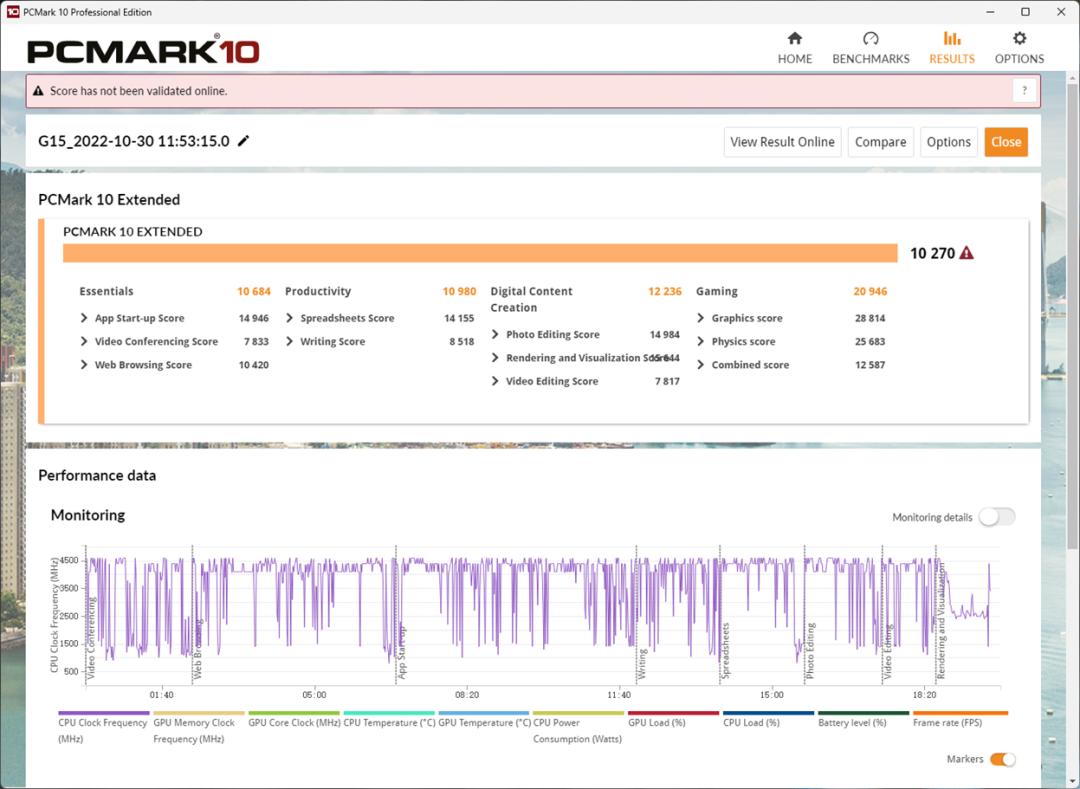Viewport: 1080px width, 789px height.
Task: Enable the Monitoring details toggle
Action: click(996, 517)
